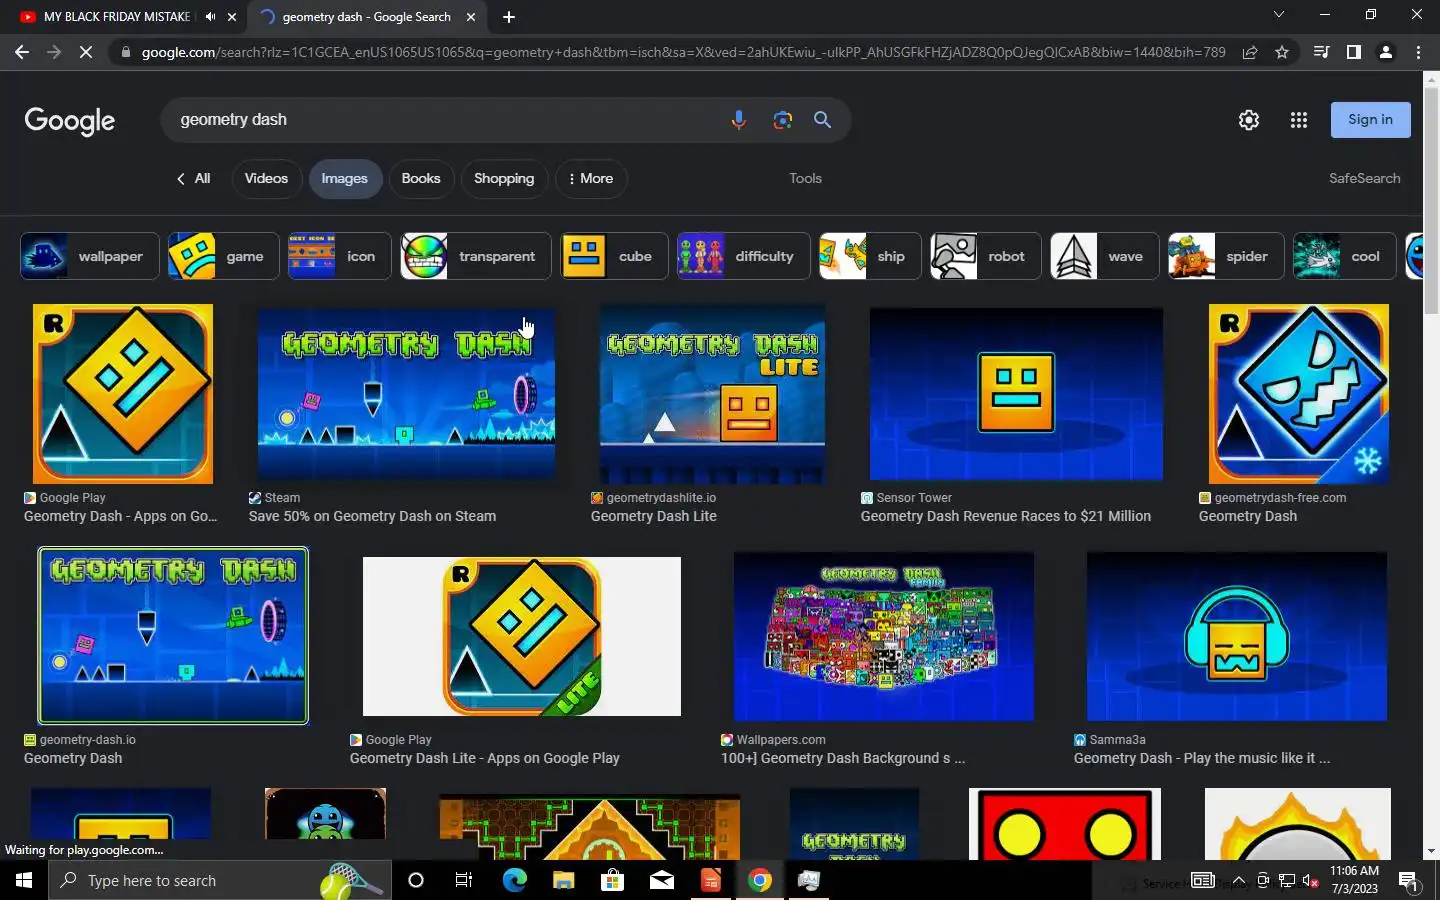Viewport: 1440px width, 900px height.
Task: Open Task View on the taskbar
Action: (x=464, y=880)
